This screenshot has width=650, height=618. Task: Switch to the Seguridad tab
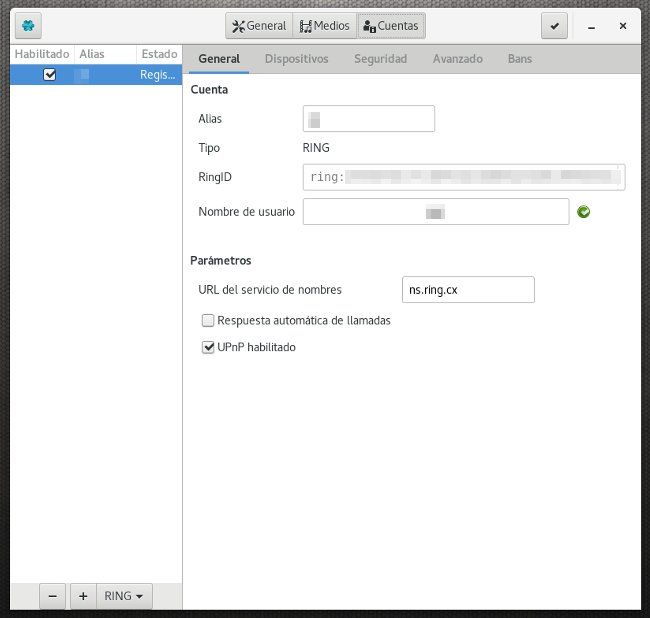[380, 59]
